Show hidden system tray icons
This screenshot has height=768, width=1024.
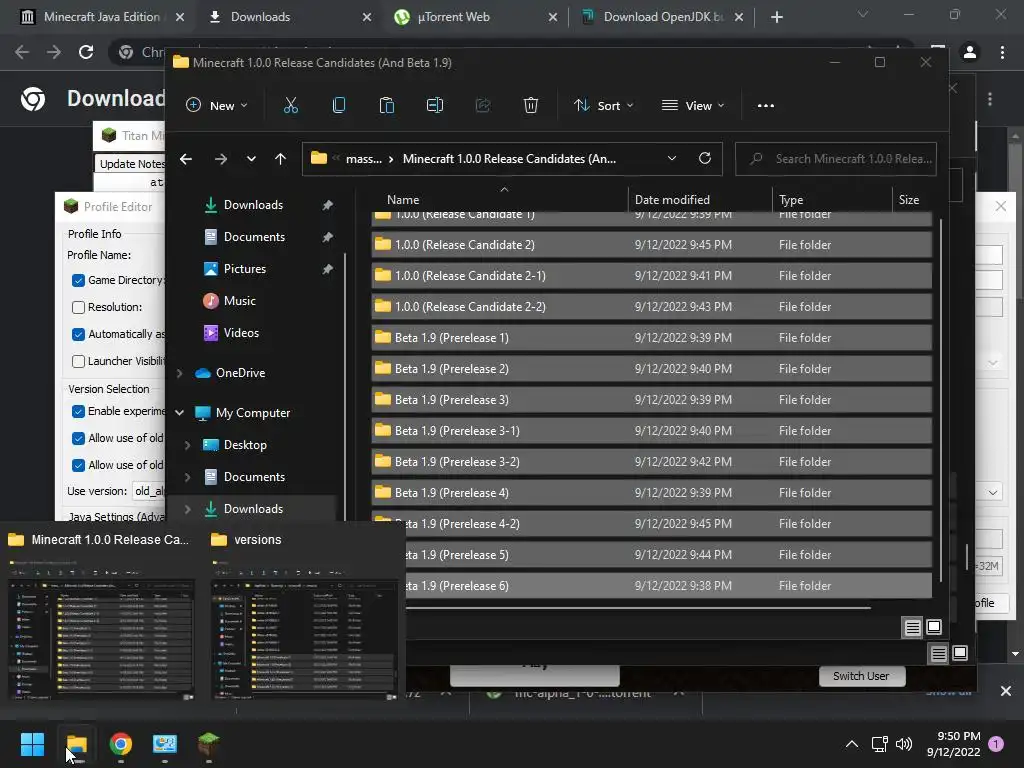tap(852, 744)
